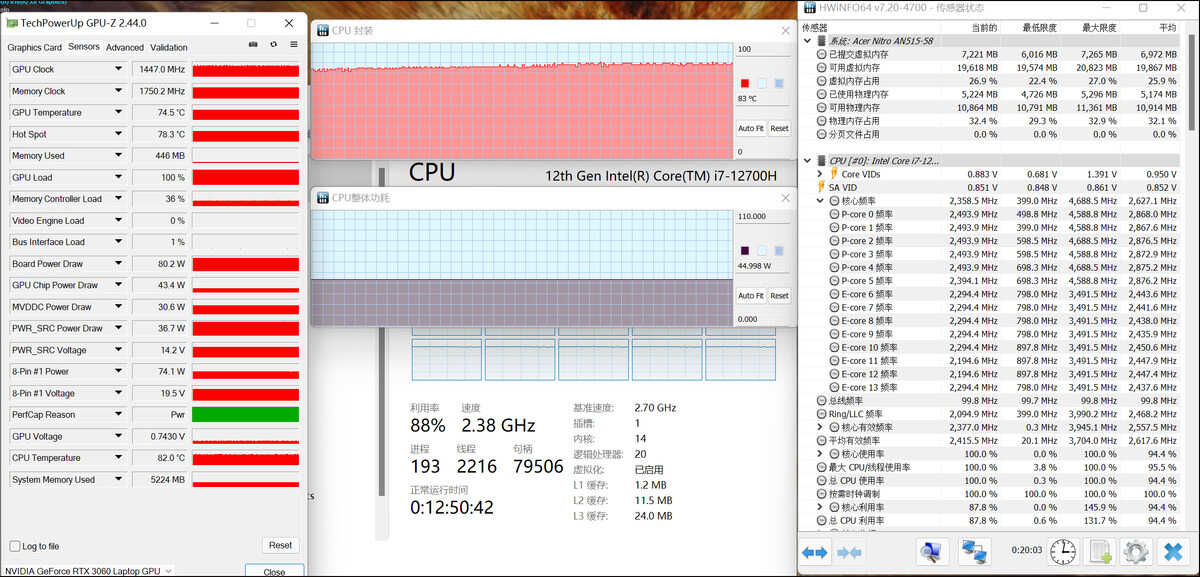Image resolution: width=1200 pixels, height=577 pixels.
Task: Open the GPU Load sensor dropdown
Action: [x=118, y=177]
